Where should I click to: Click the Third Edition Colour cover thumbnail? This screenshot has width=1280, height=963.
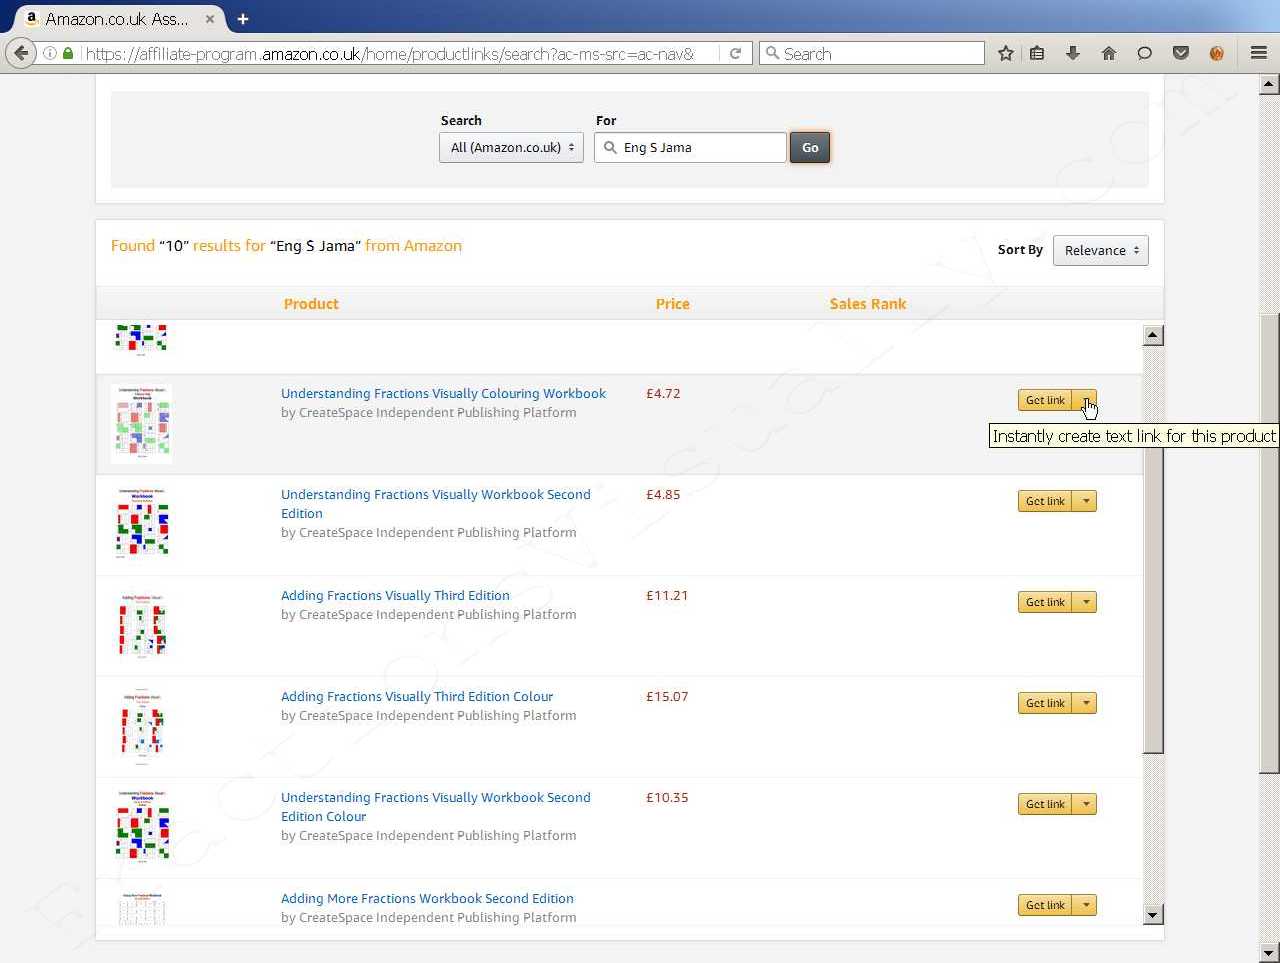142,726
